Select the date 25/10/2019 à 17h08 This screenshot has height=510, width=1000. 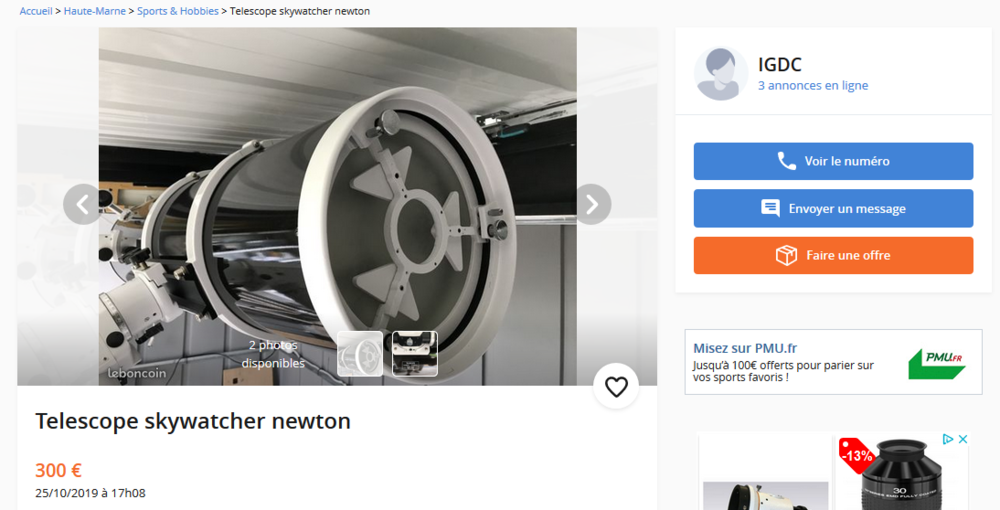tap(90, 493)
